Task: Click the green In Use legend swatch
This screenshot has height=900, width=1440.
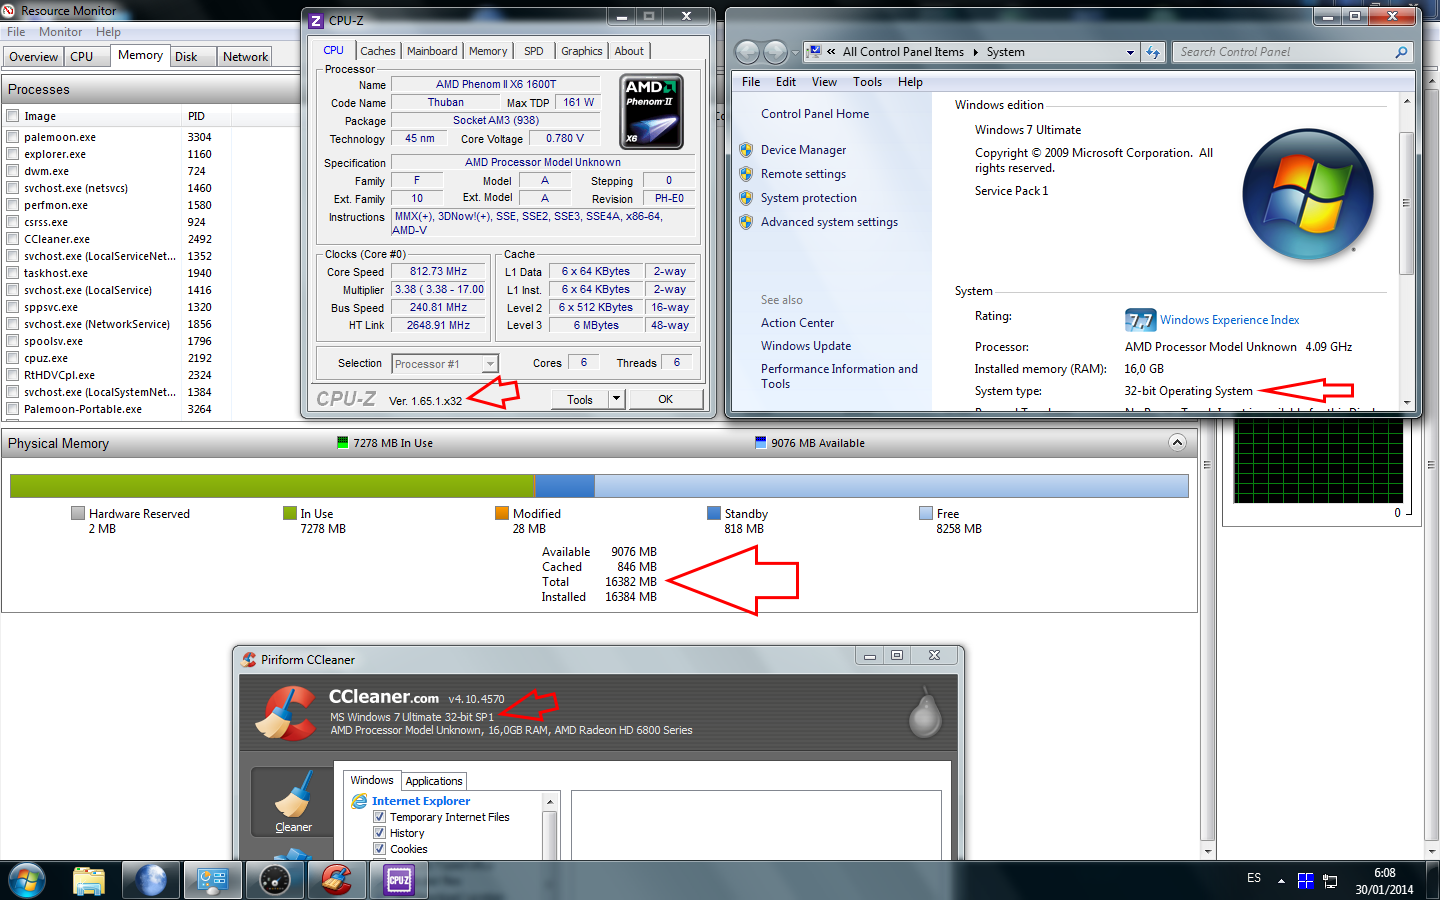Action: tap(290, 513)
